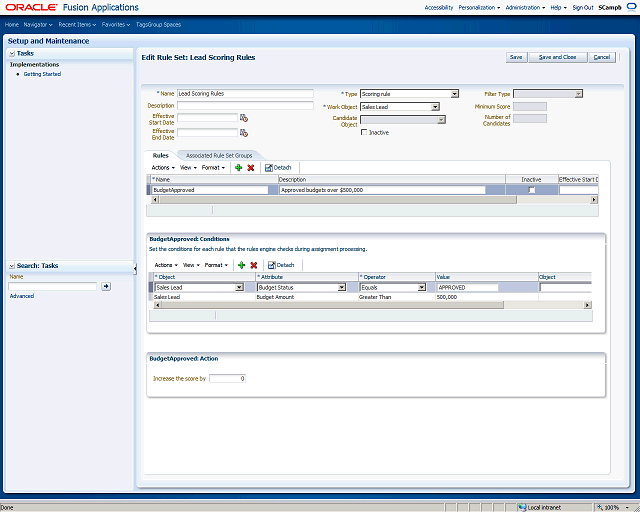Open the status bar zoom level control
640x512 pixels.
click(613, 508)
